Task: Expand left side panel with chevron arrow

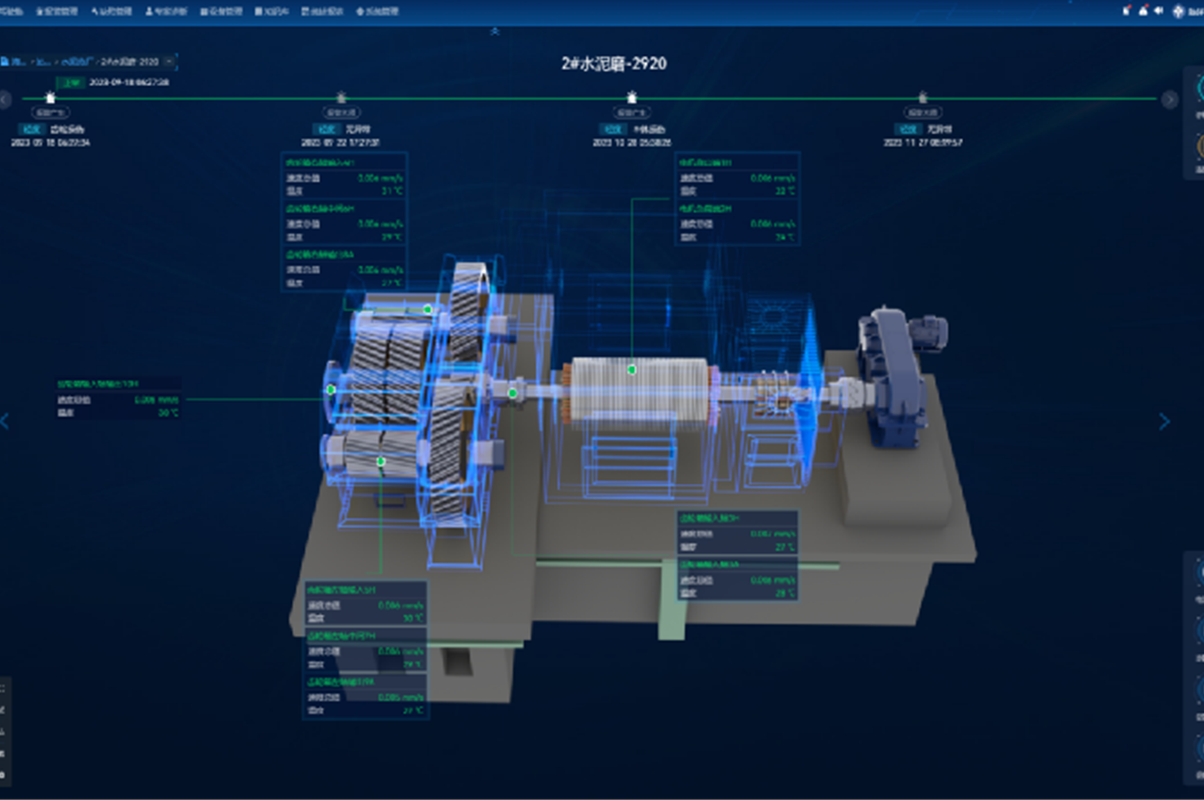Action: tap(5, 422)
